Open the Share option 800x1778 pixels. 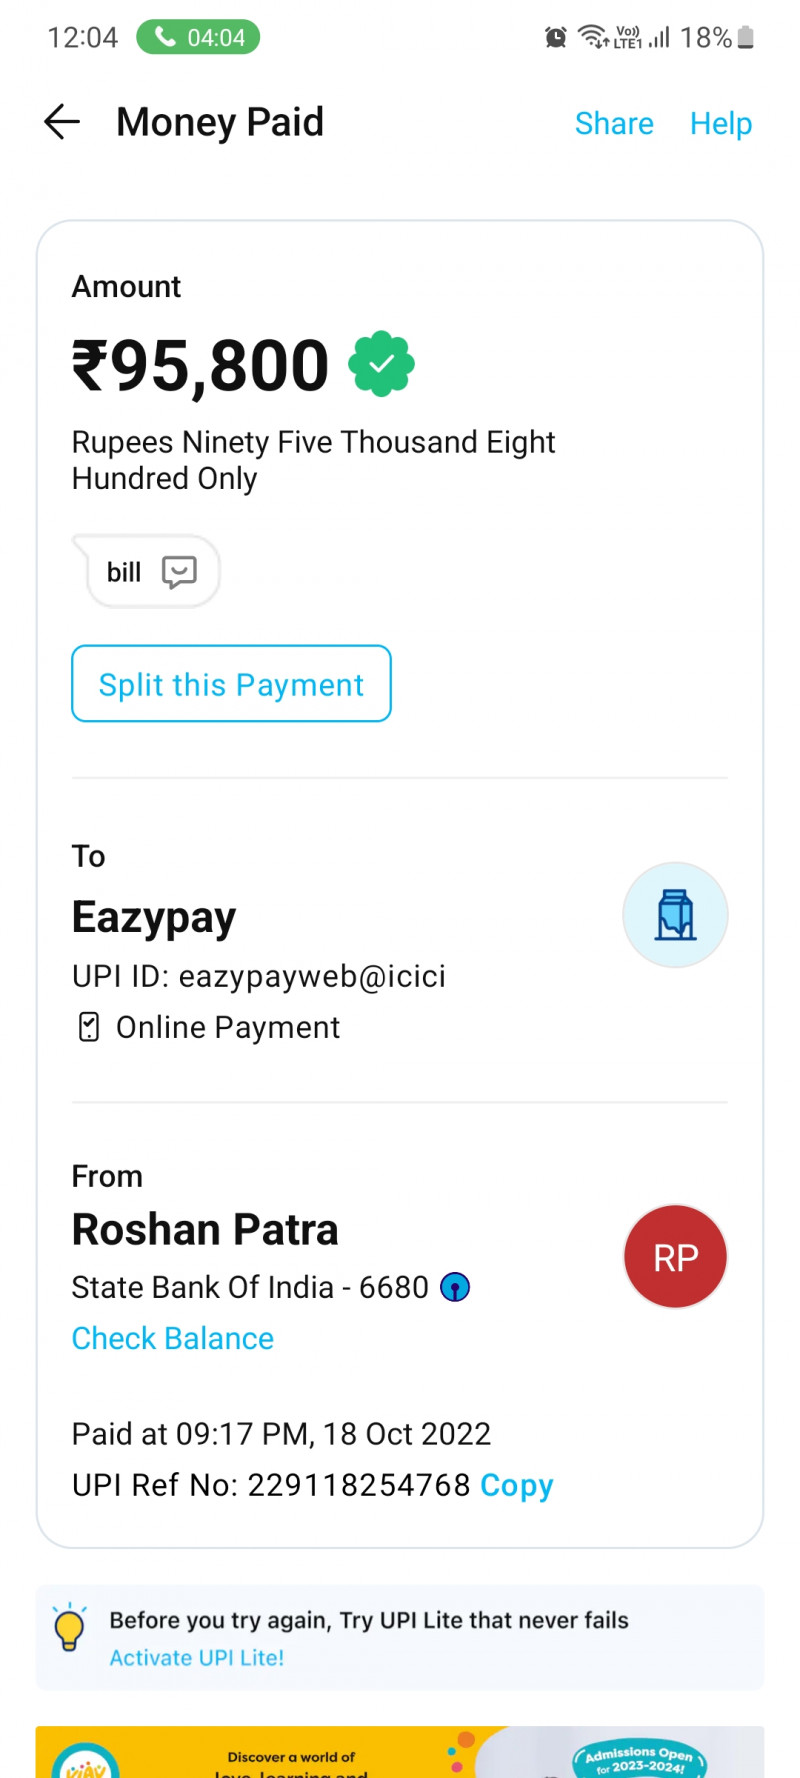[x=614, y=123]
